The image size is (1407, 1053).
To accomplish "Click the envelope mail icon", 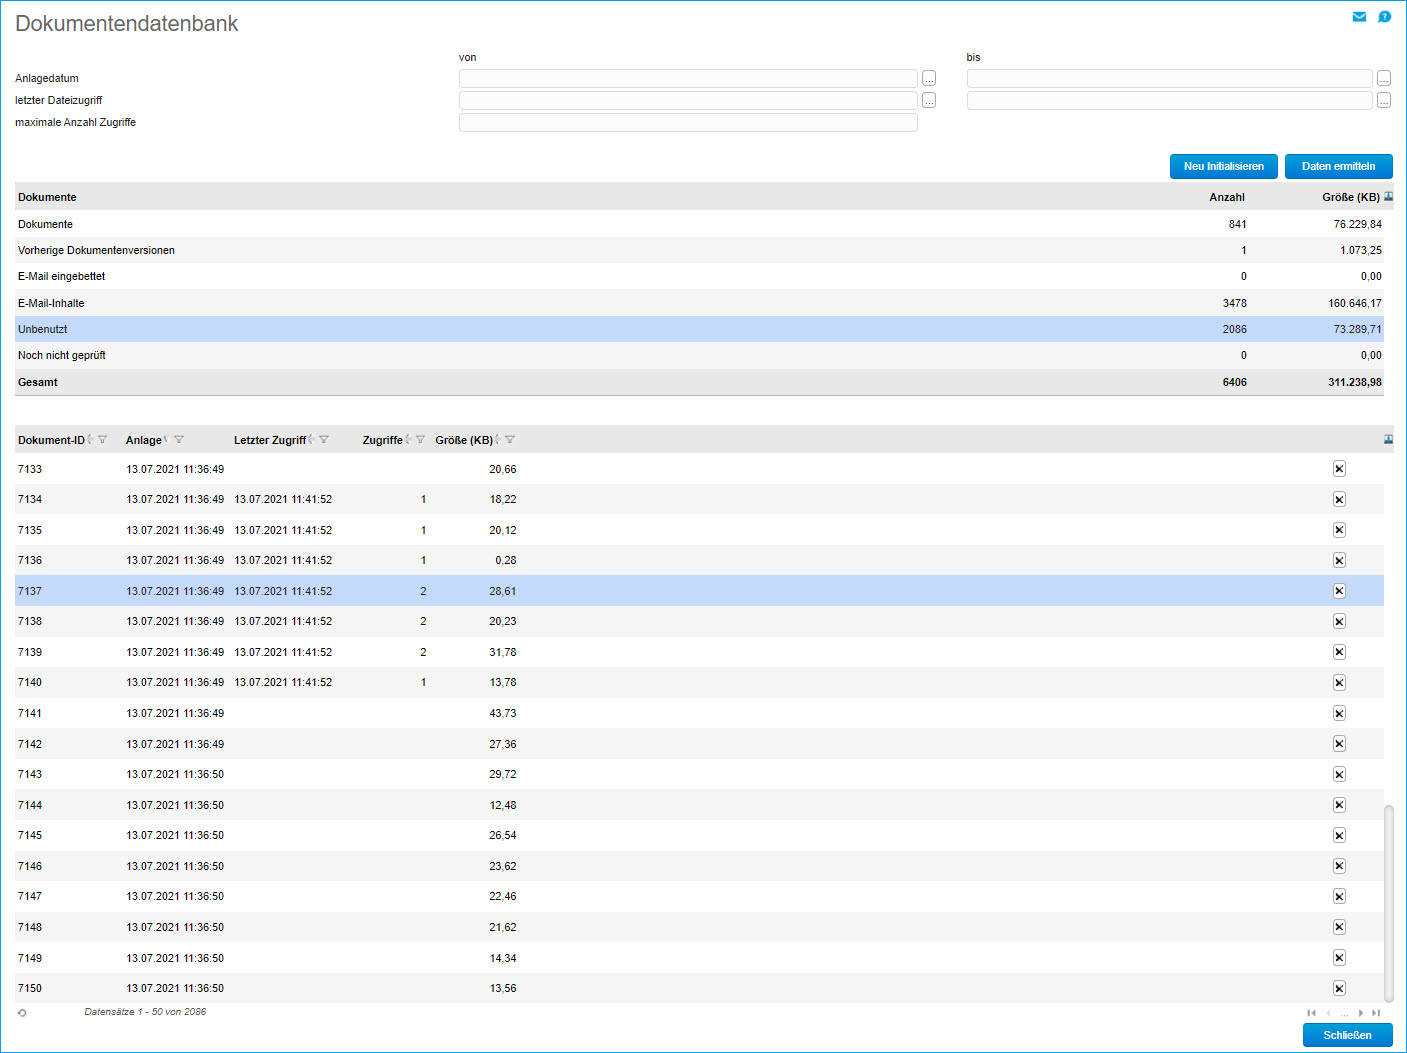I will coord(1359,17).
